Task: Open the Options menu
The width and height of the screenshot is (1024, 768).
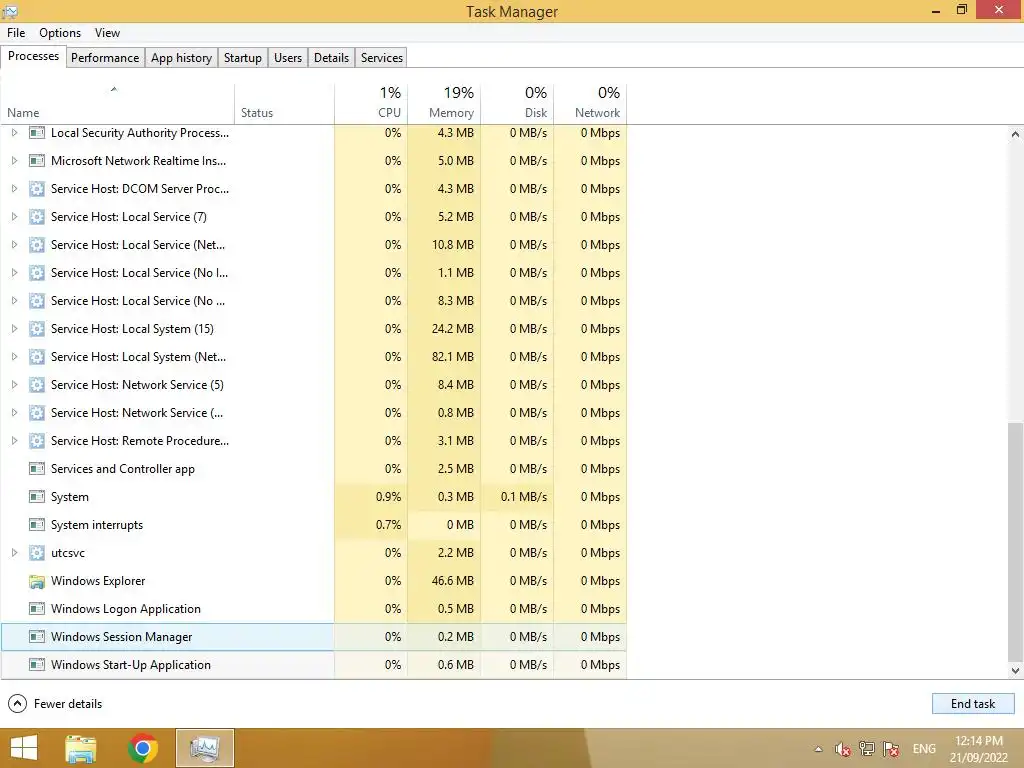Action: 60,33
